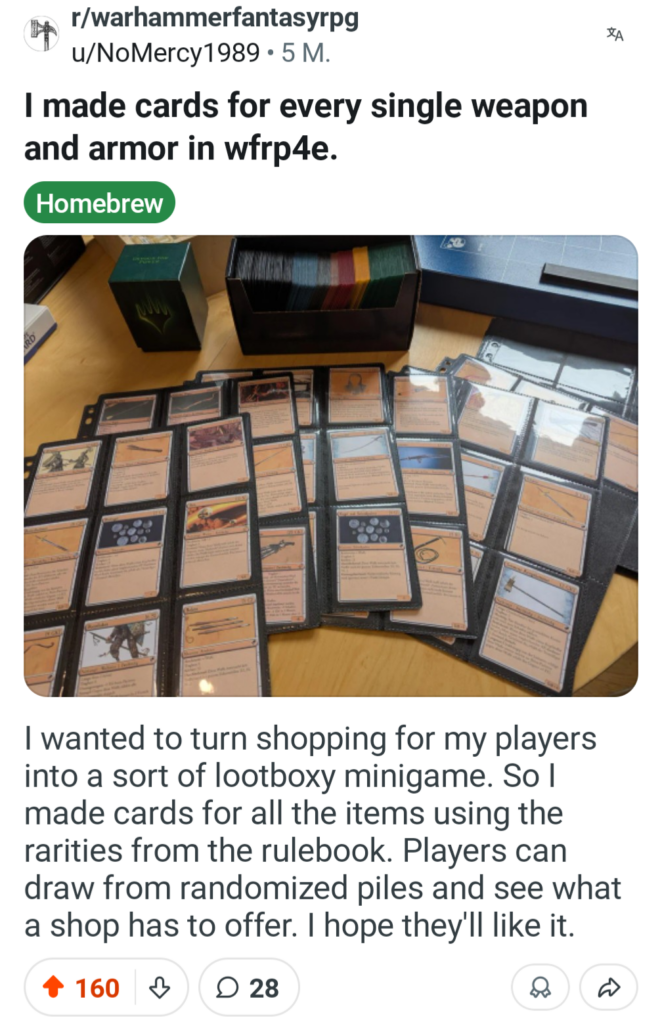Tap the card storage box in photo
This screenshot has width=662, height=1024.
point(324,293)
